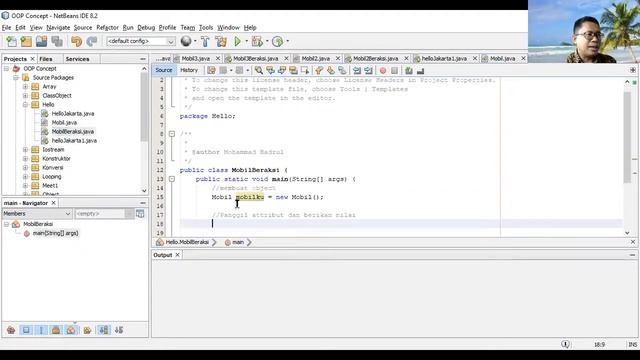The width and height of the screenshot is (640, 360).
Task: Click the Build Project hammer icon
Action: (205, 41)
